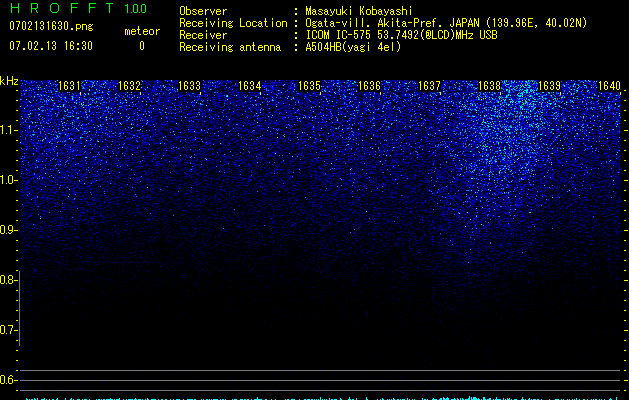Click the 1.1 frequency axis label
Image resolution: width=629 pixels, height=400 pixels.
click(x=8, y=130)
